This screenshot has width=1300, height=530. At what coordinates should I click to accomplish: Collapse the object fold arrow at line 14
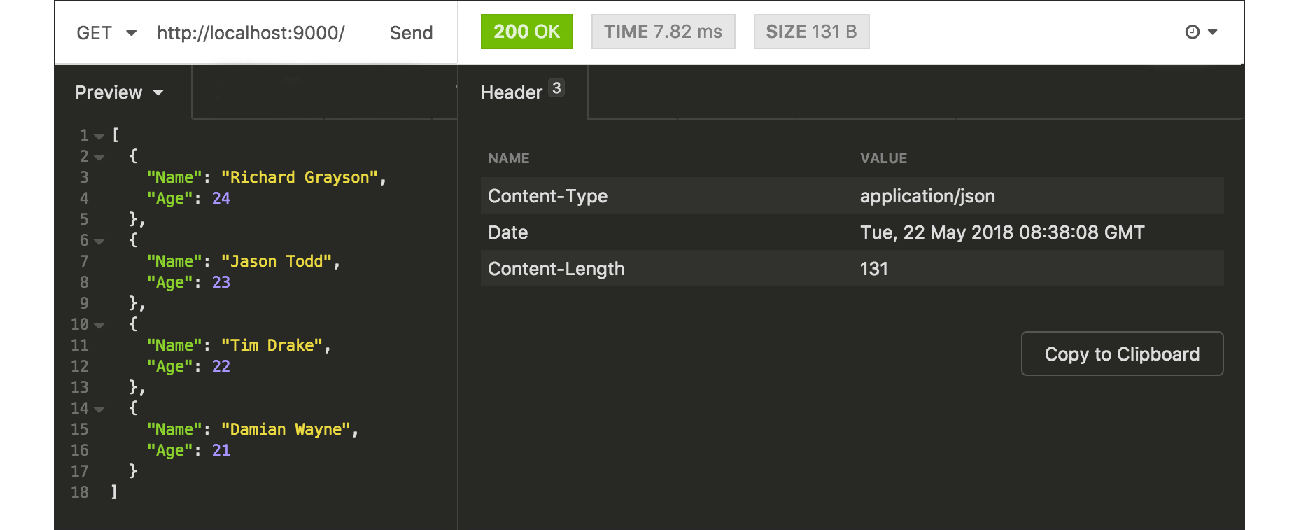pos(99,409)
